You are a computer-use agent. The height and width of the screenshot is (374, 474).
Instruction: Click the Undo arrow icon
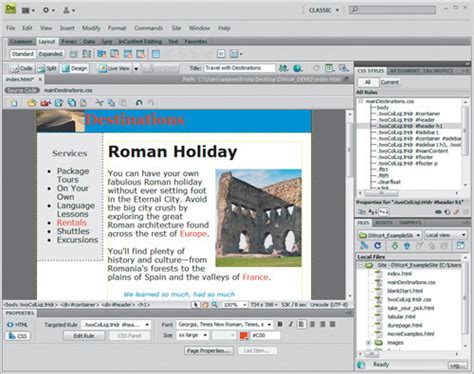click(139, 103)
